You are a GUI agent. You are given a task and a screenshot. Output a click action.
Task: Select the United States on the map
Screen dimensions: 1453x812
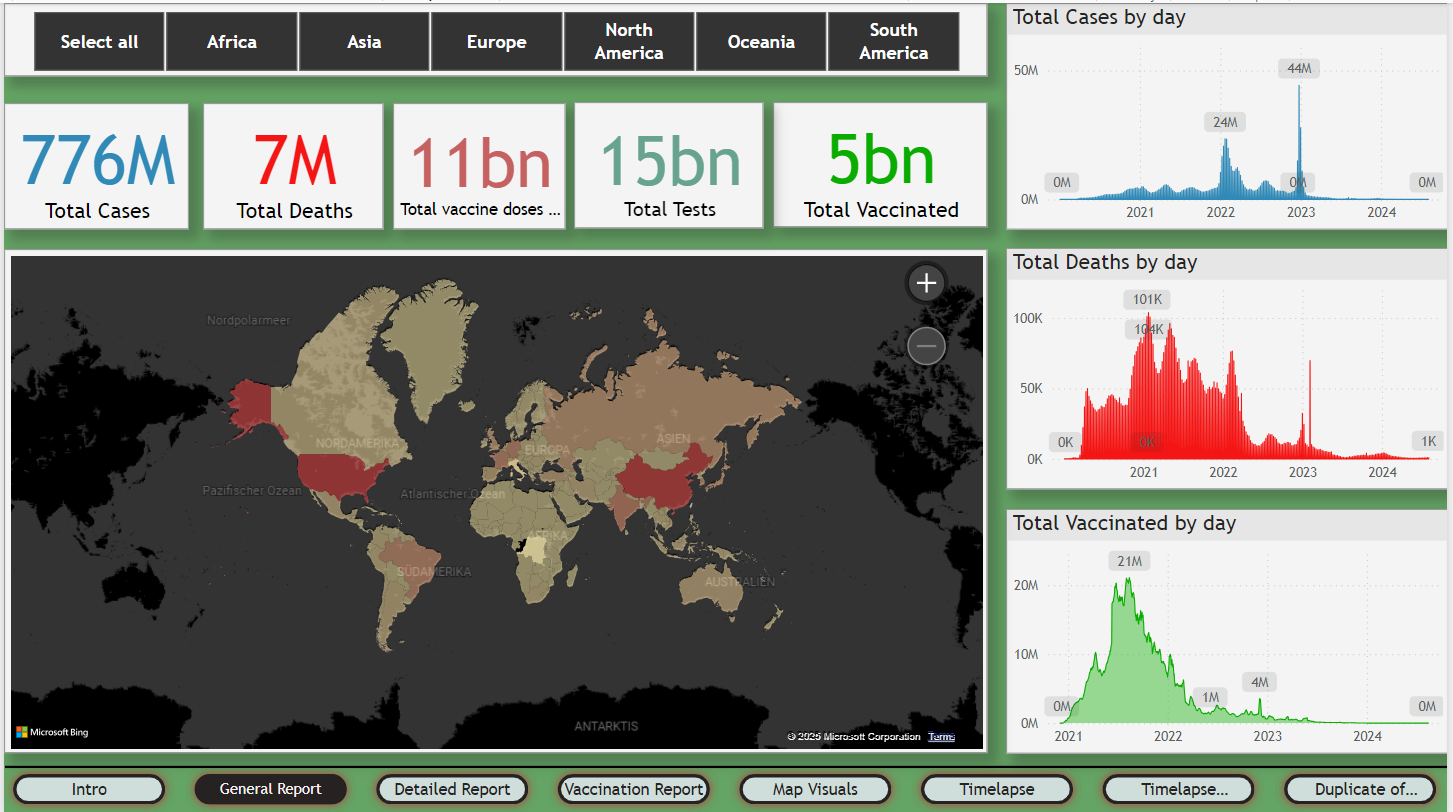(338, 477)
